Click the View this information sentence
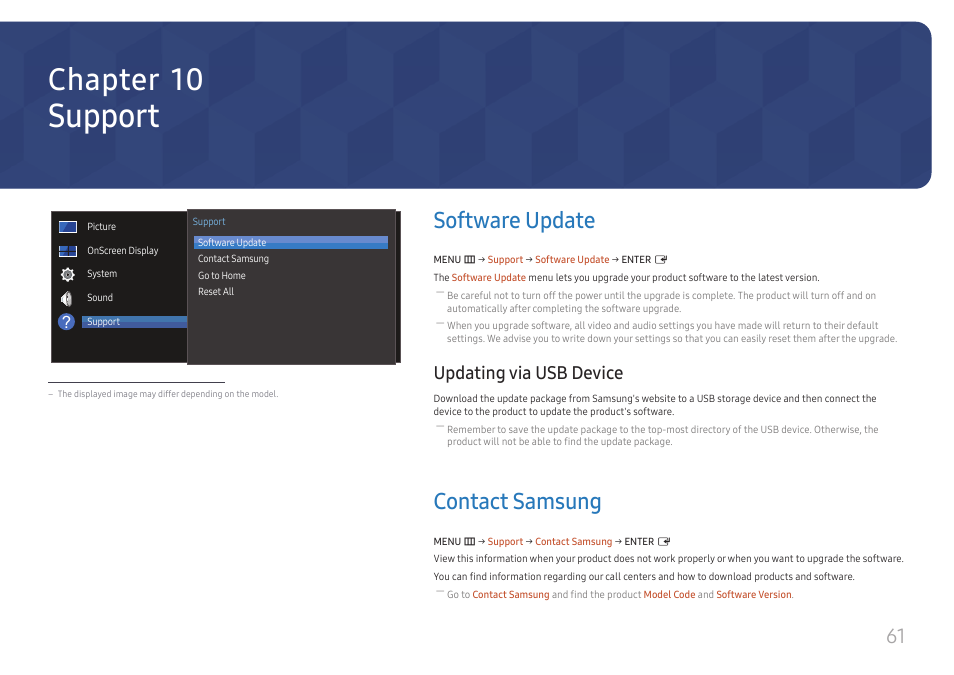Image resolution: width=954 pixels, height=675 pixels. point(668,559)
